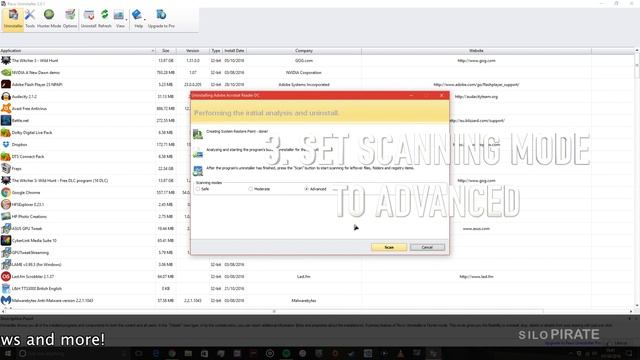Select the Google Chrome icon in list

click(6, 192)
